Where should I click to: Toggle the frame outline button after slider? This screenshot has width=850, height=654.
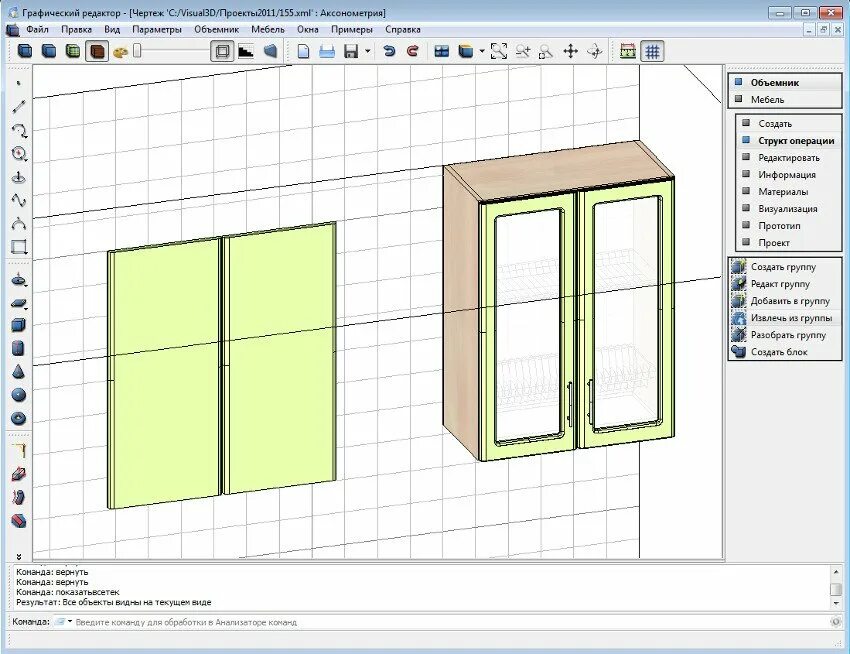click(x=222, y=52)
